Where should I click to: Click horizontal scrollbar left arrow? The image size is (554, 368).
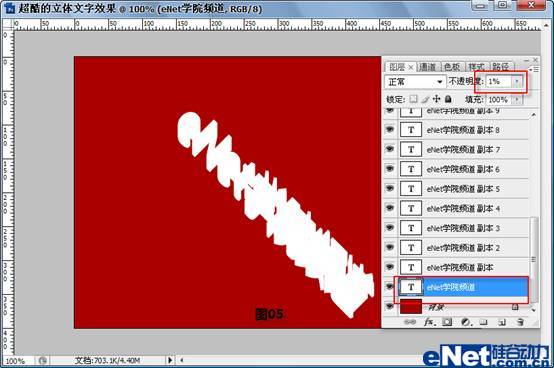point(182,360)
